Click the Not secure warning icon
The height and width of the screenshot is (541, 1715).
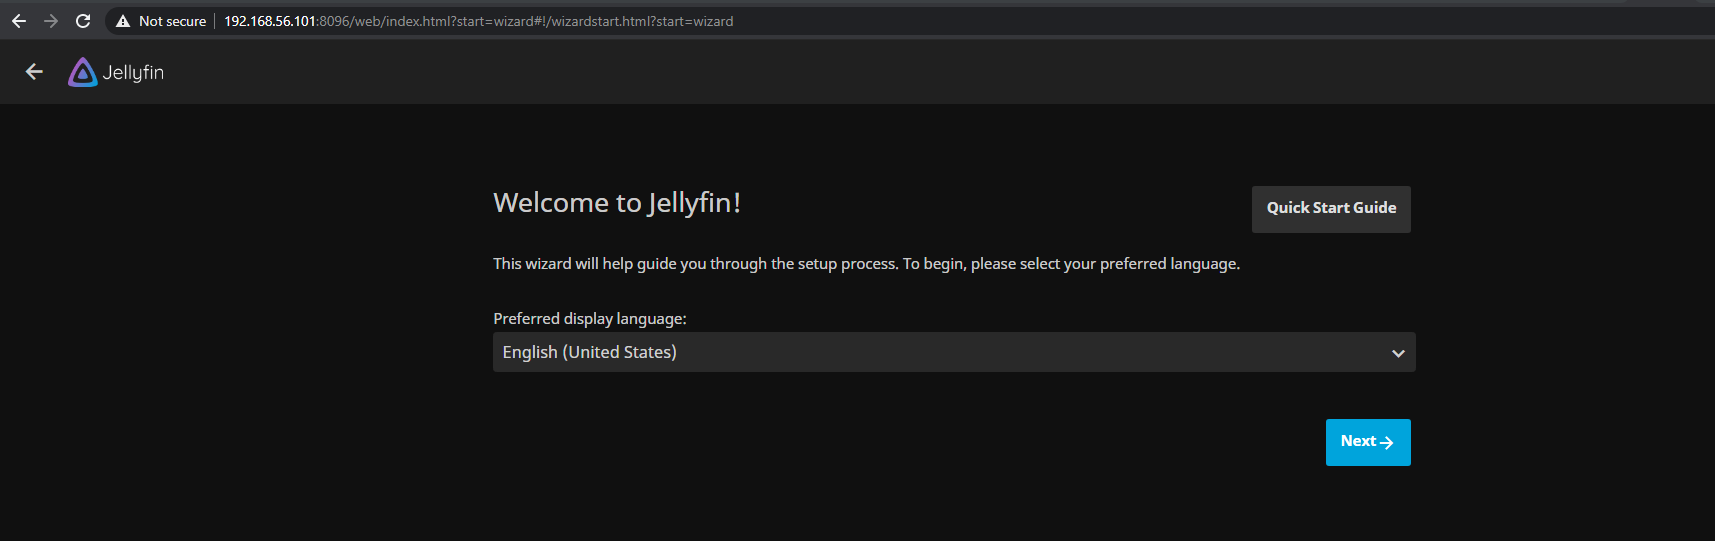(x=123, y=21)
